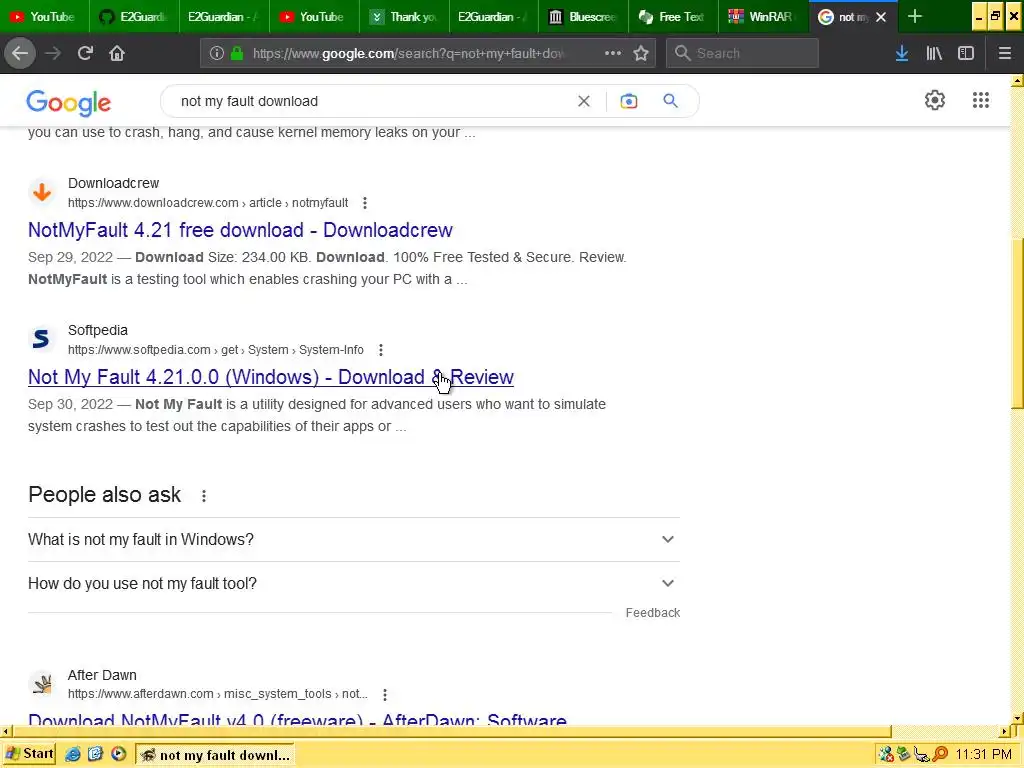Launch Internet Explorer from quick launch
The width and height of the screenshot is (1024, 768).
point(72,754)
